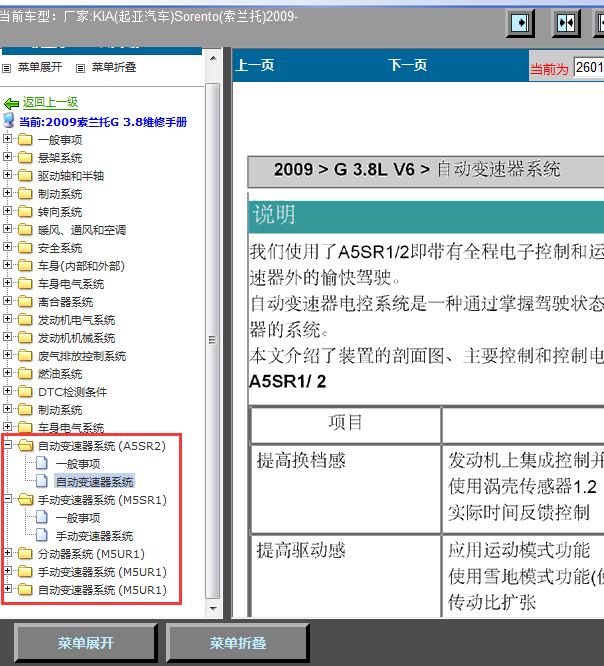Click the folder icon of 暖风、通风和空调
Viewport: 604px width, 666px height.
(25, 229)
